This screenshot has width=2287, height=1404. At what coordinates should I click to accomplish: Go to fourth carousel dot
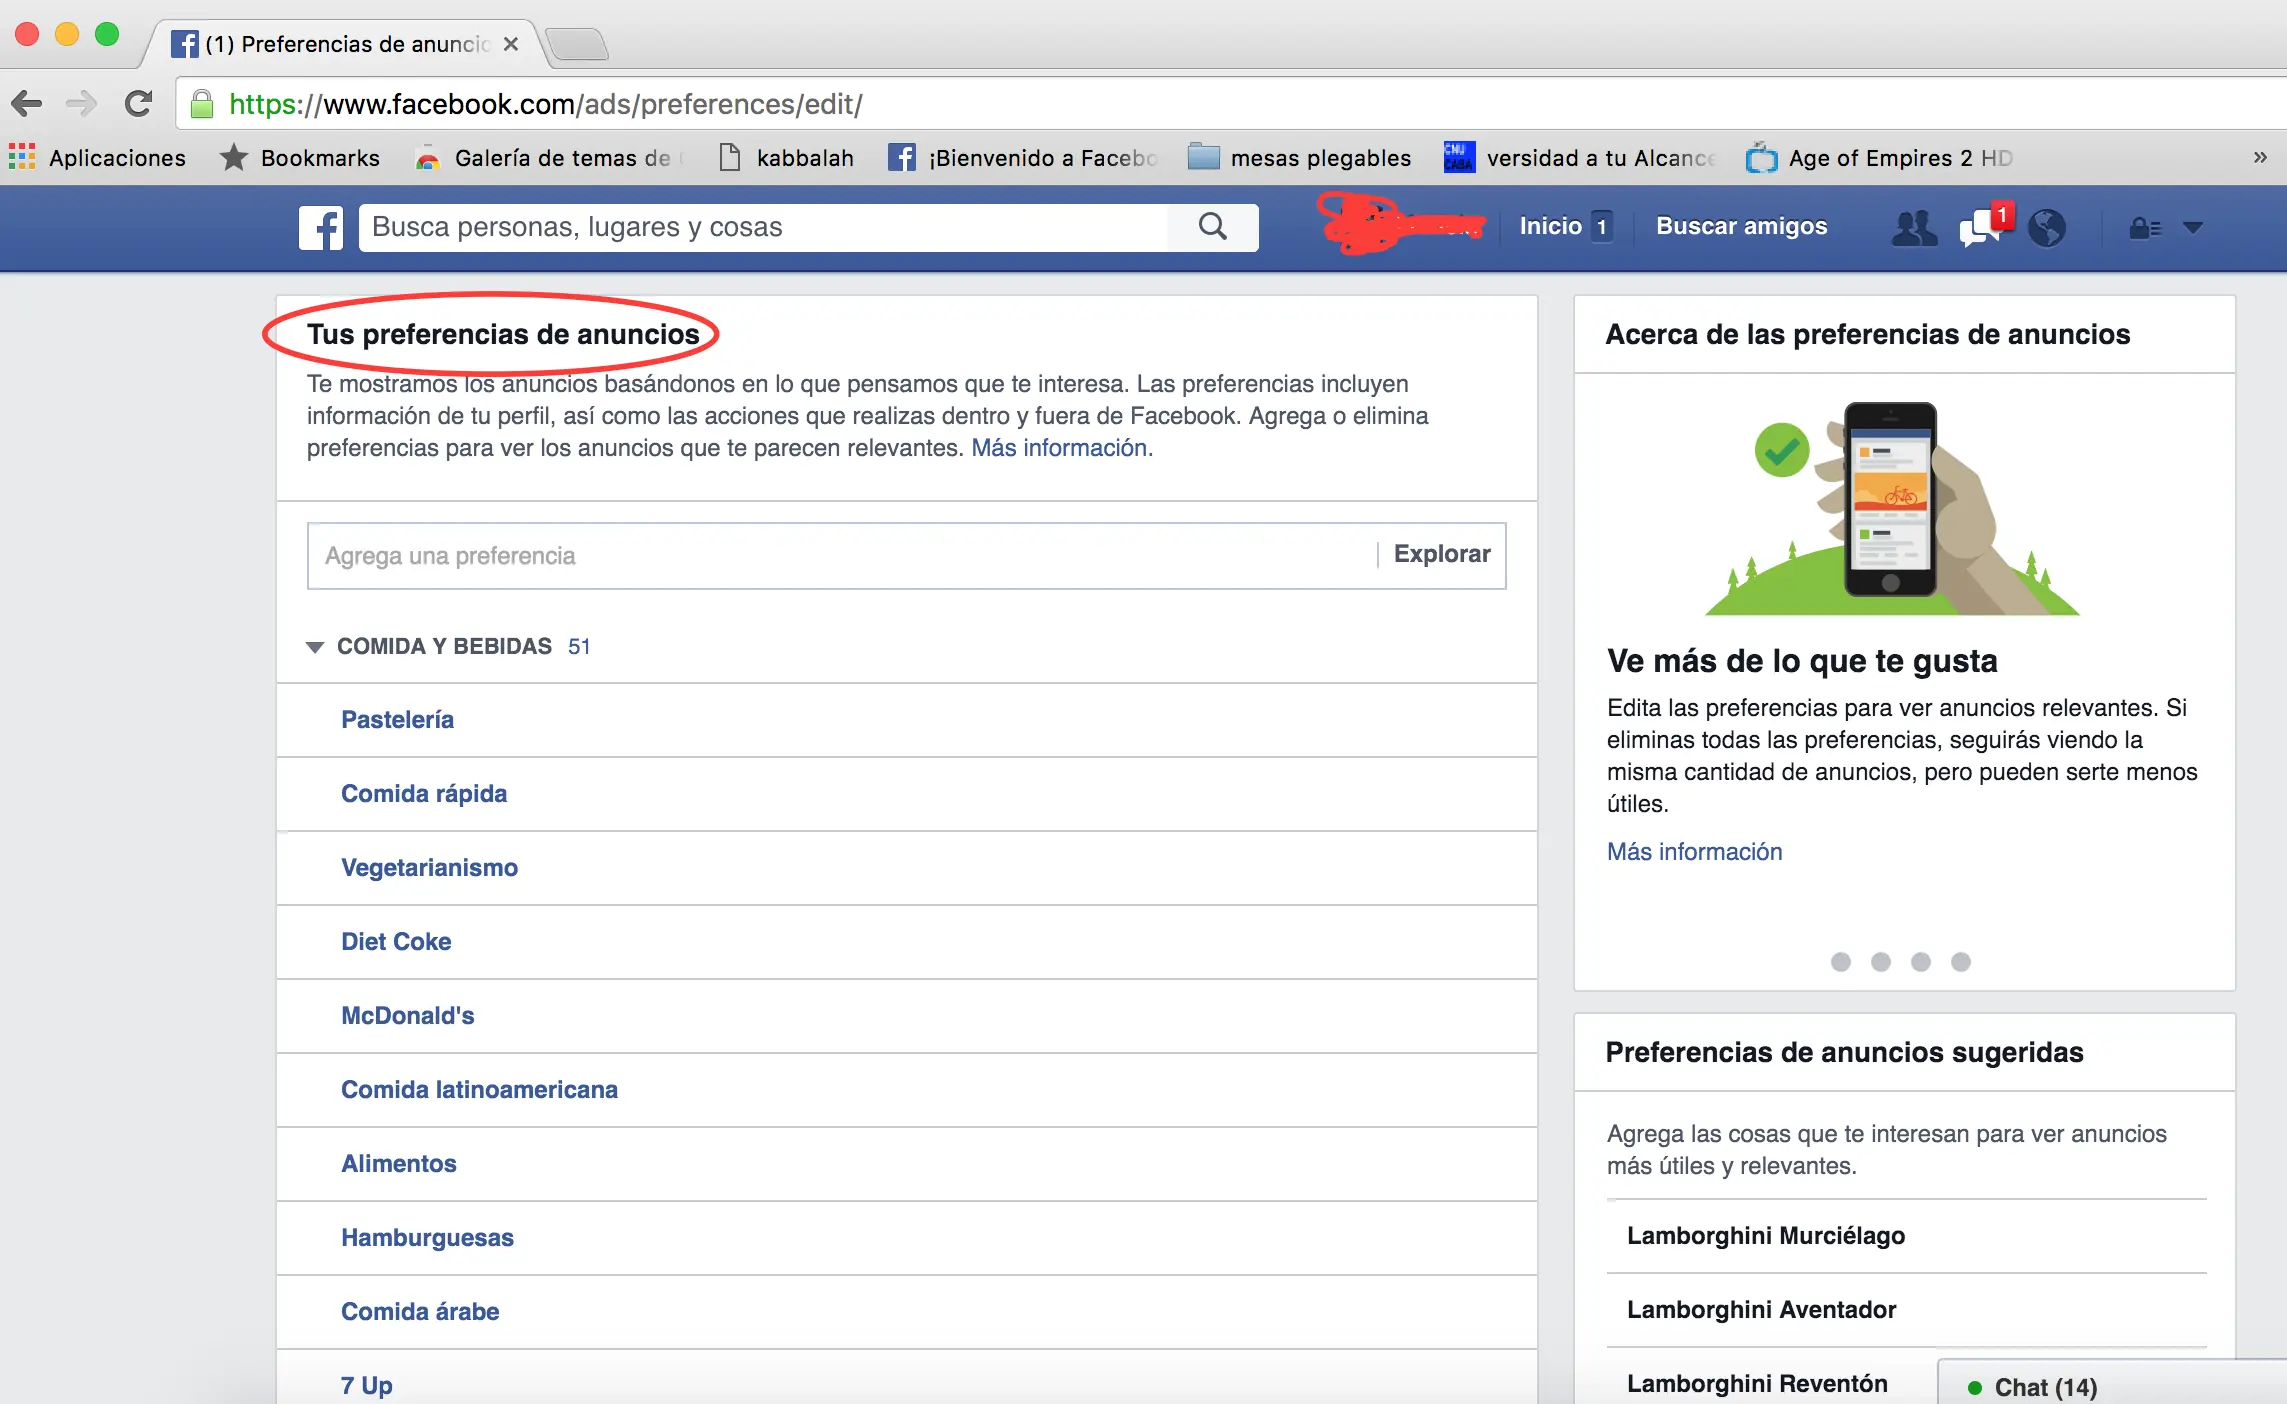(1960, 962)
